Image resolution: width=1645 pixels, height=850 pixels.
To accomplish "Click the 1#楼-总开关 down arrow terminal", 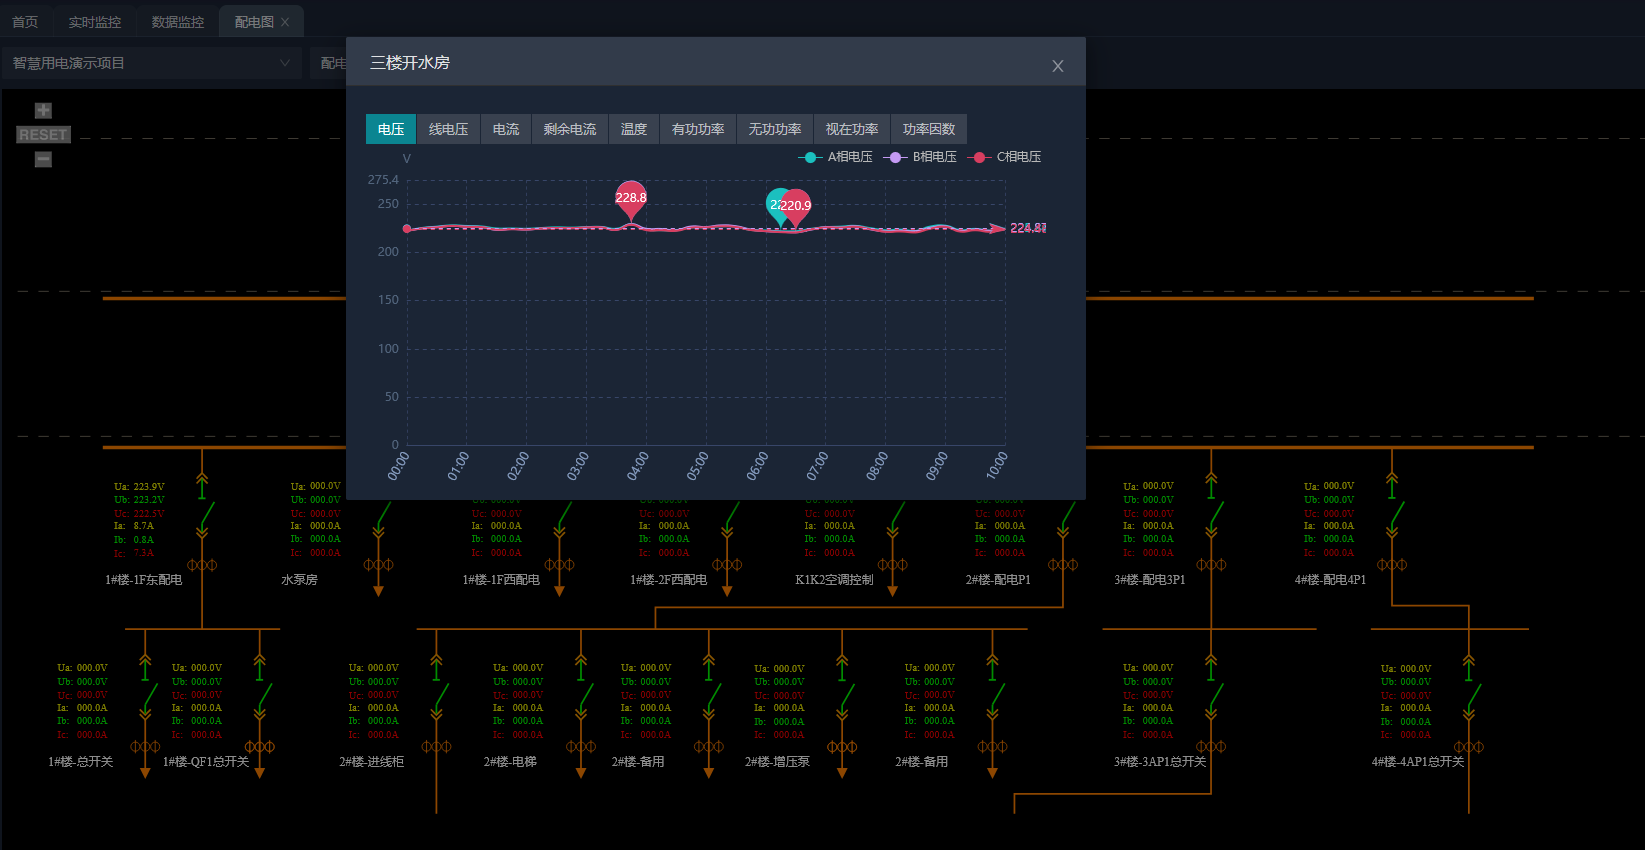I will pos(145,772).
